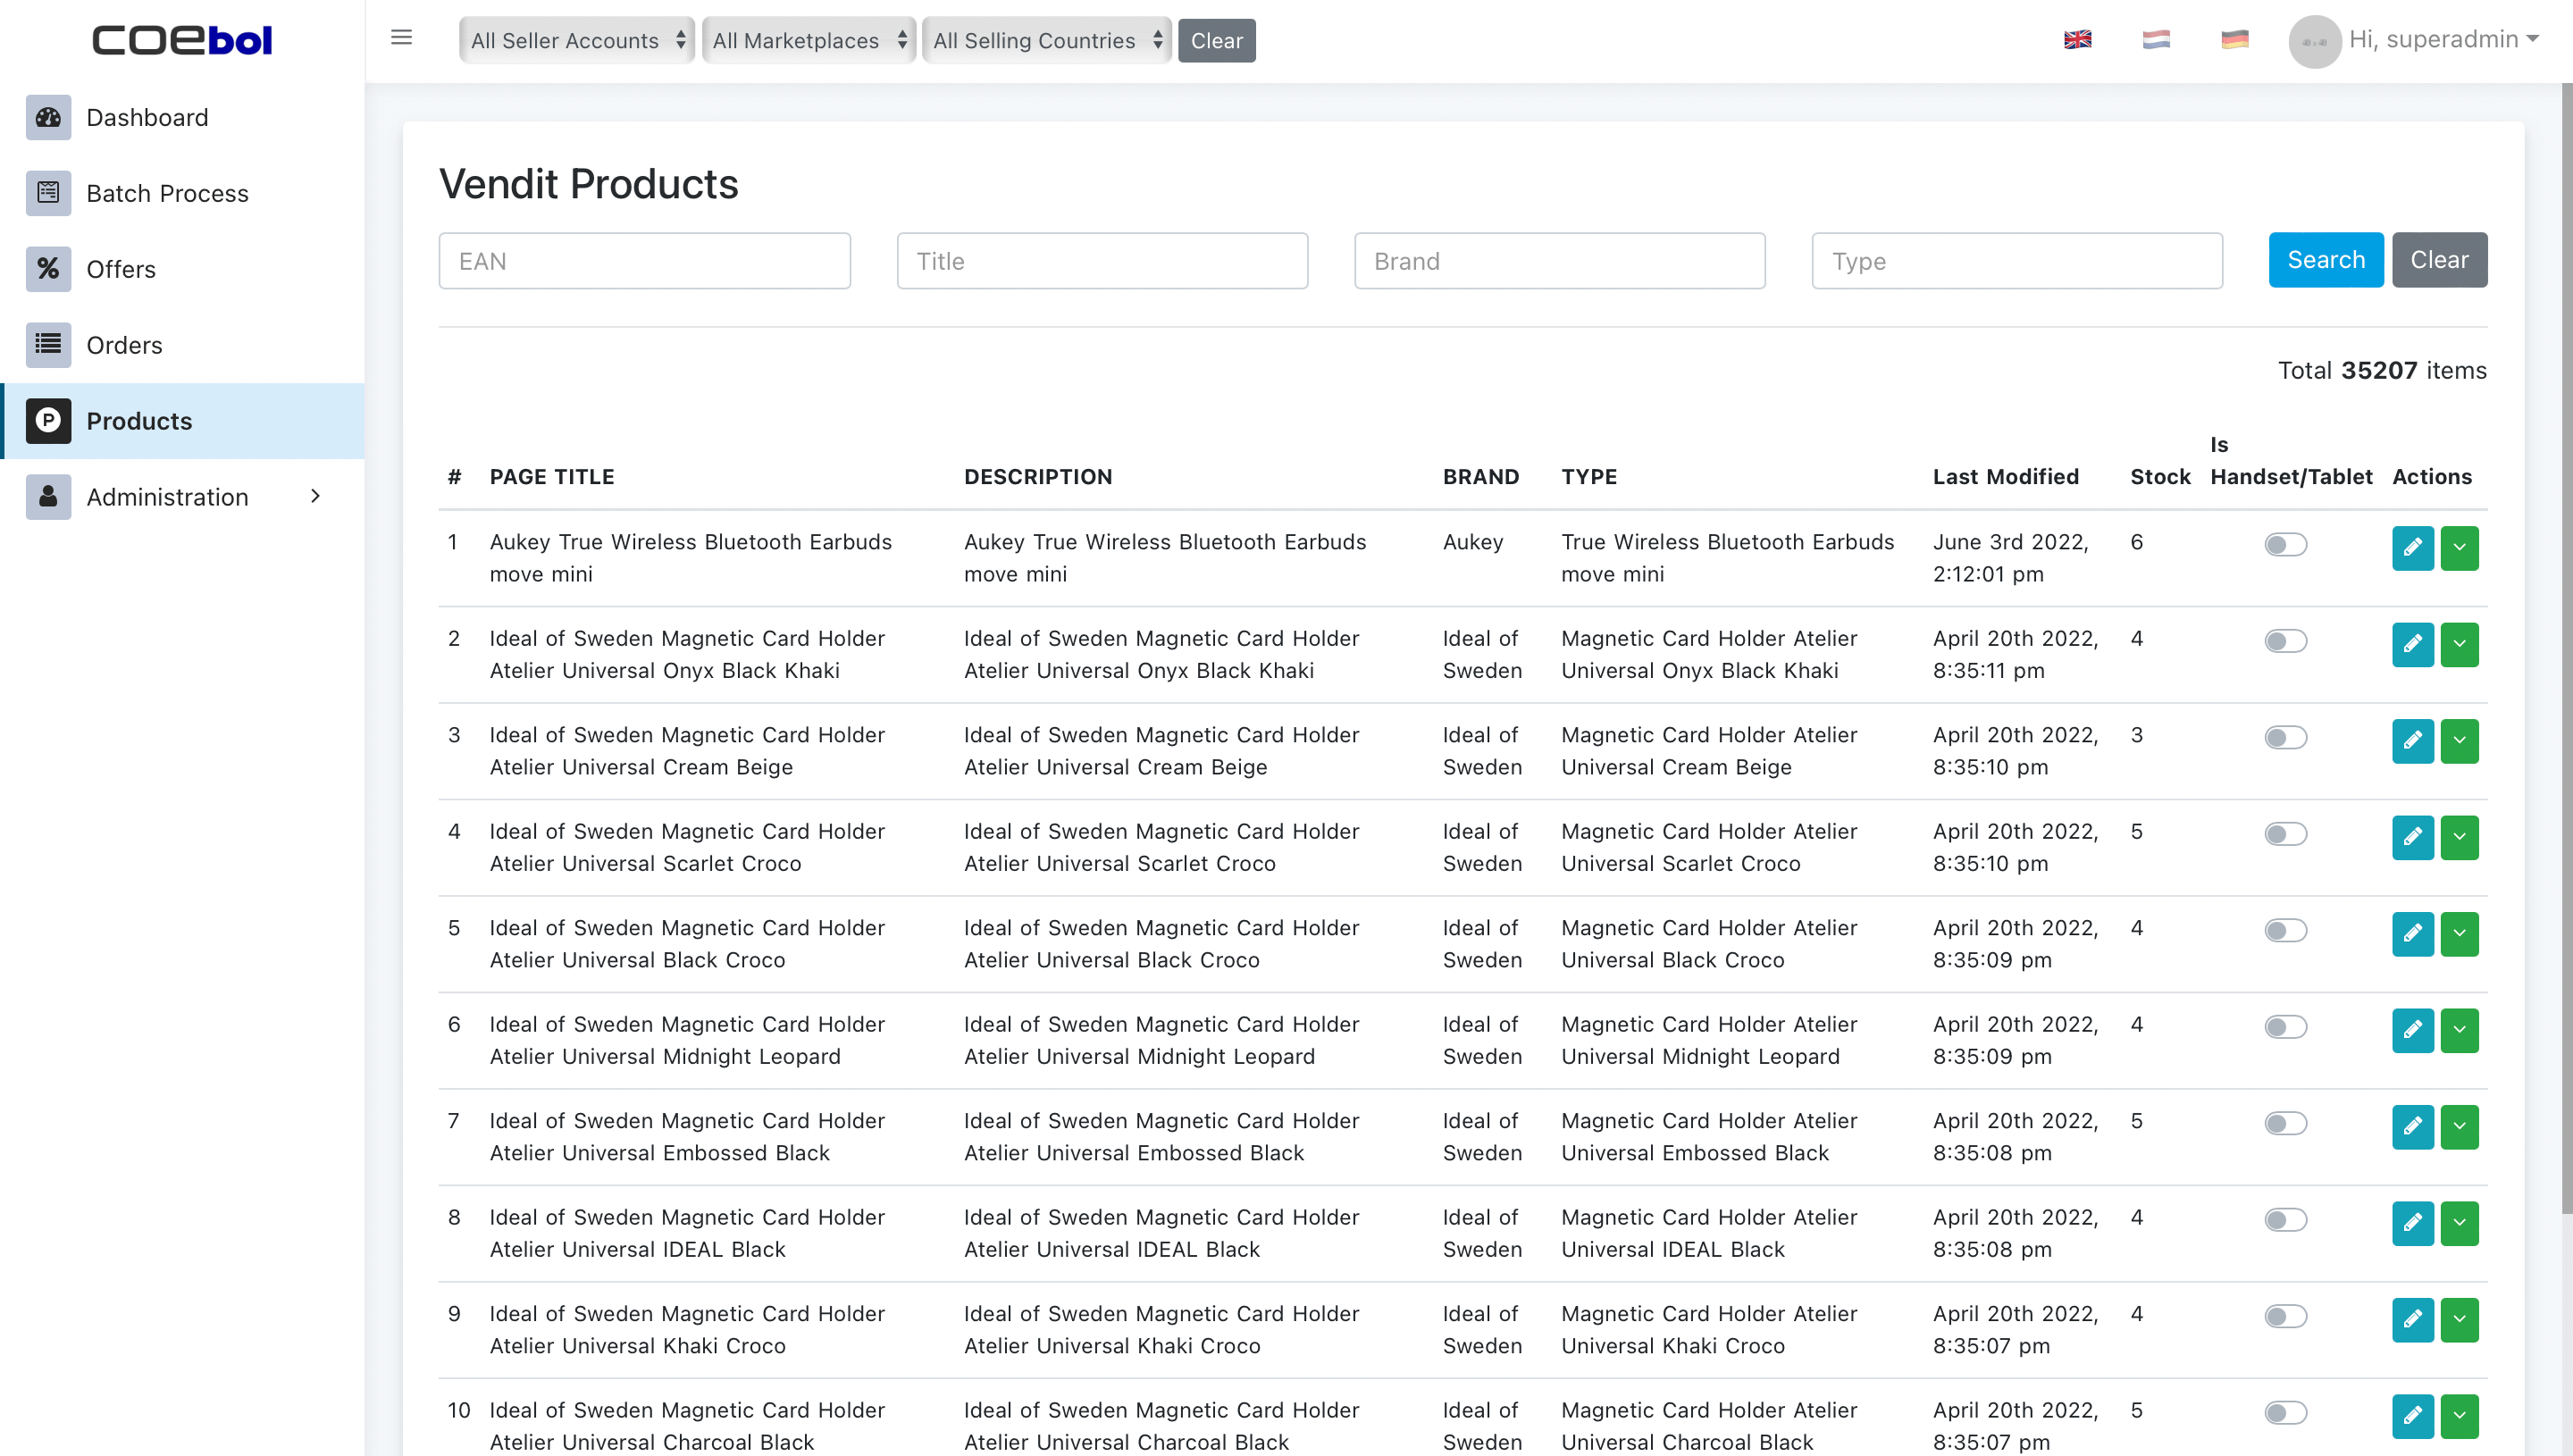Image resolution: width=2573 pixels, height=1456 pixels.
Task: Expand green dropdown for IDEAL Black row
Action: (x=2459, y=1224)
